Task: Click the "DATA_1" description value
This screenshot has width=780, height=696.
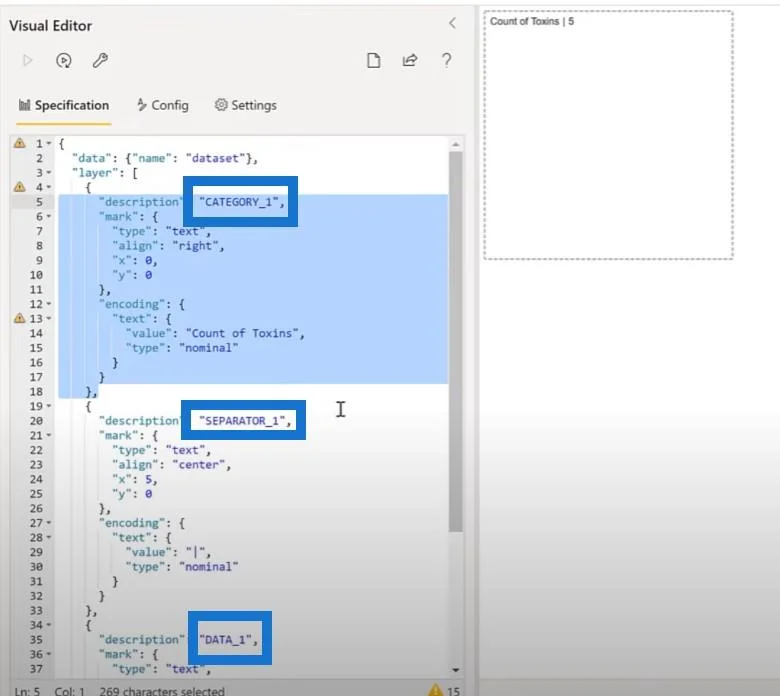Action: coord(225,640)
